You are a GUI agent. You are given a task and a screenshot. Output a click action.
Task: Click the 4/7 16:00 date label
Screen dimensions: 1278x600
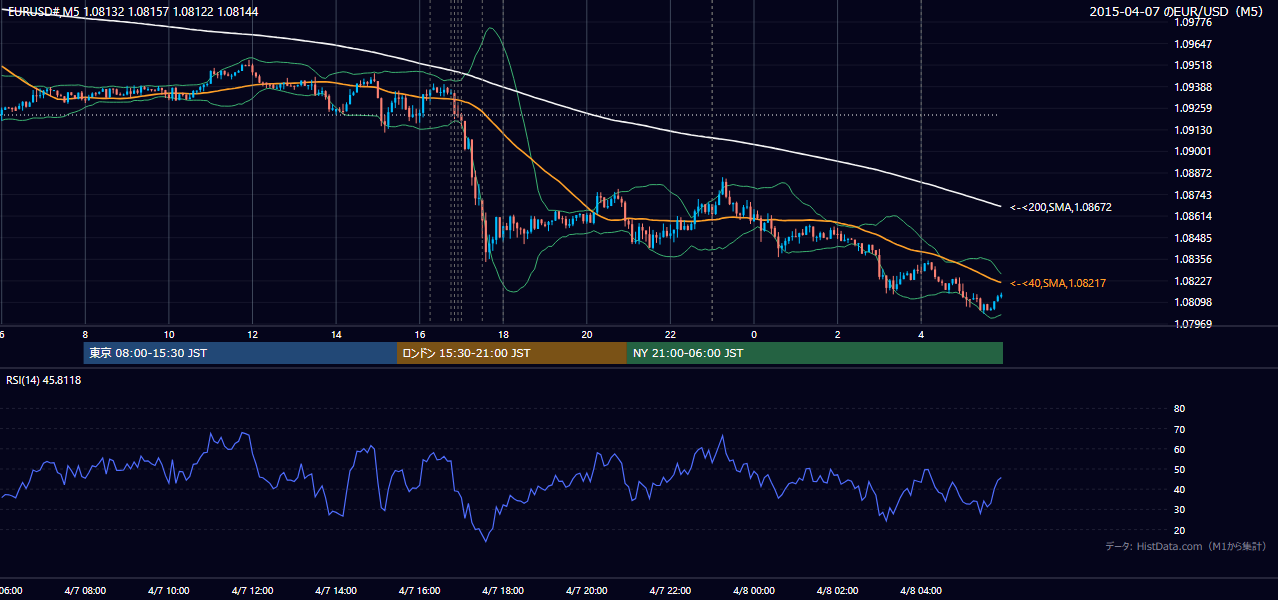click(419, 591)
